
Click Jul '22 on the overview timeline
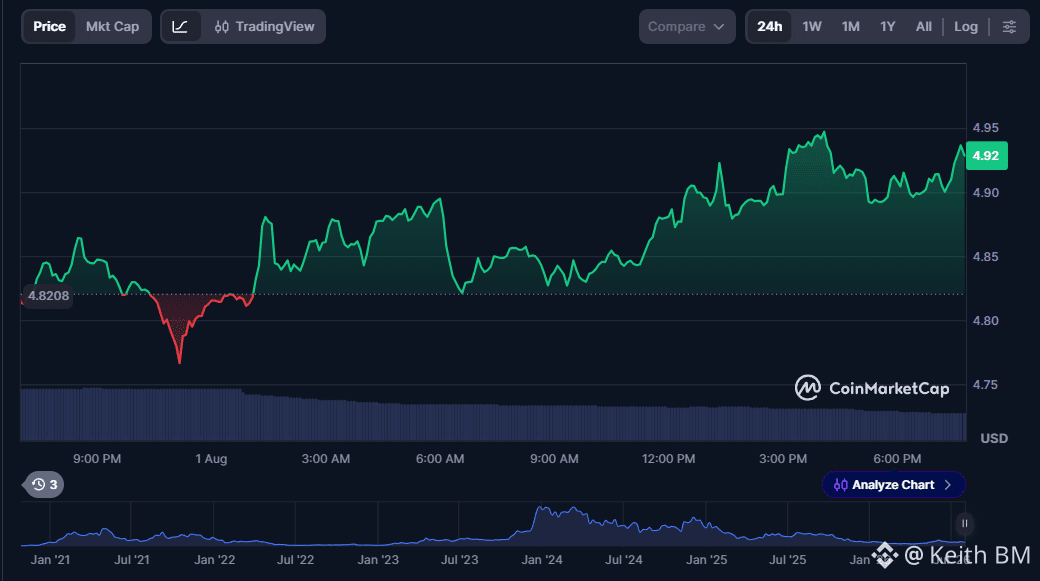(295, 560)
